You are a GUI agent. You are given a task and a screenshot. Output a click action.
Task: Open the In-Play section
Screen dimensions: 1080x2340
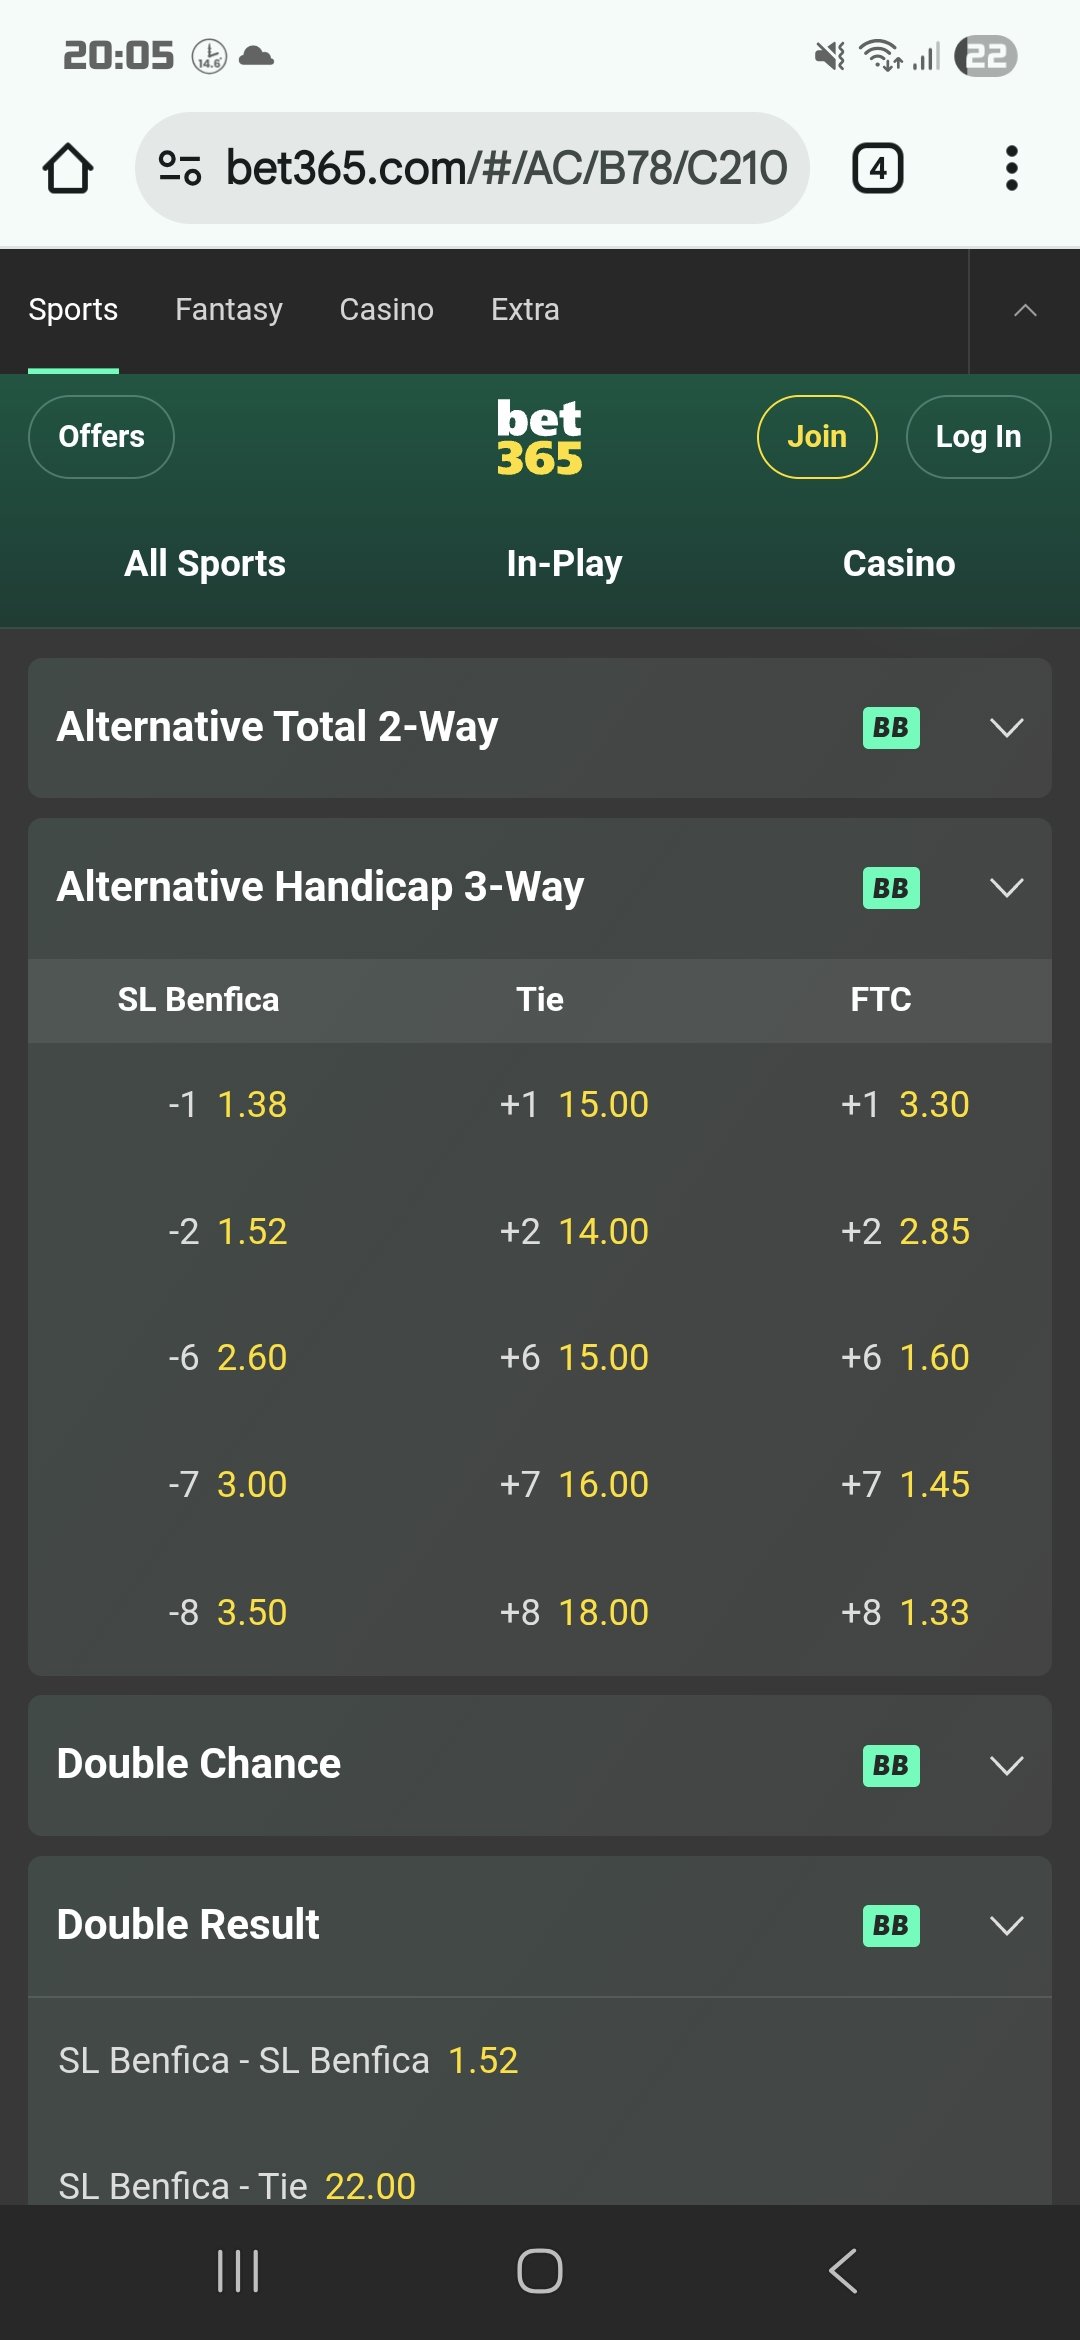[x=564, y=564]
